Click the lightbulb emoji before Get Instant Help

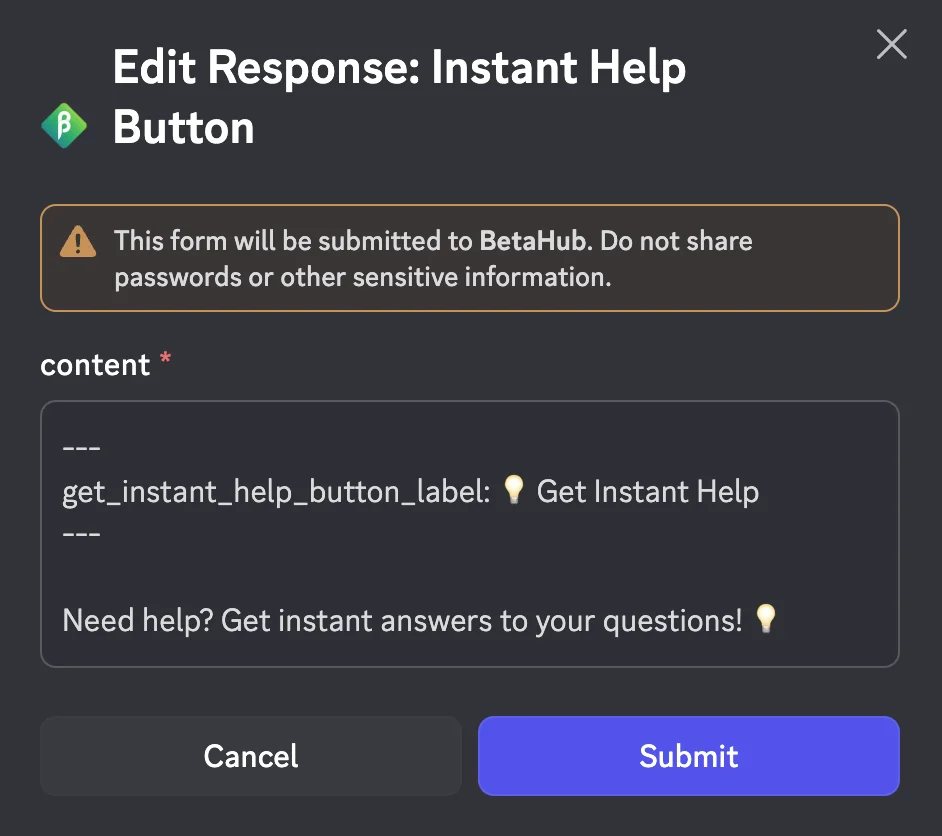514,490
